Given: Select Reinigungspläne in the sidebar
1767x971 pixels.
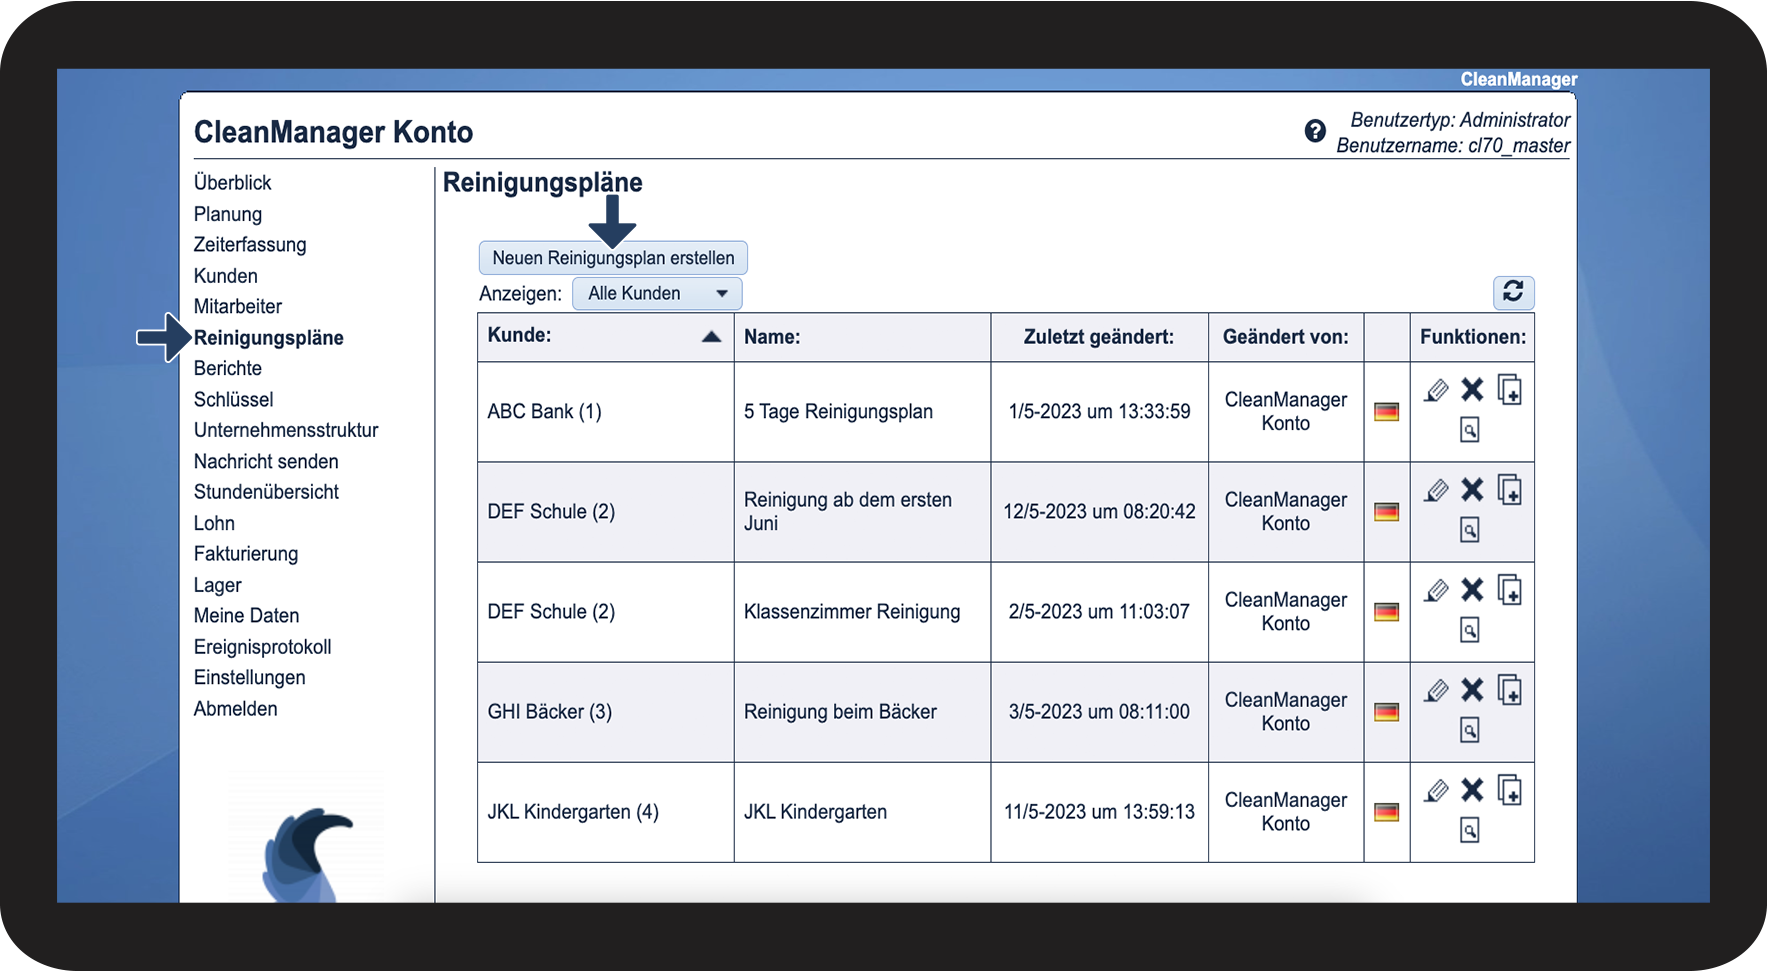Looking at the screenshot, I should (269, 338).
